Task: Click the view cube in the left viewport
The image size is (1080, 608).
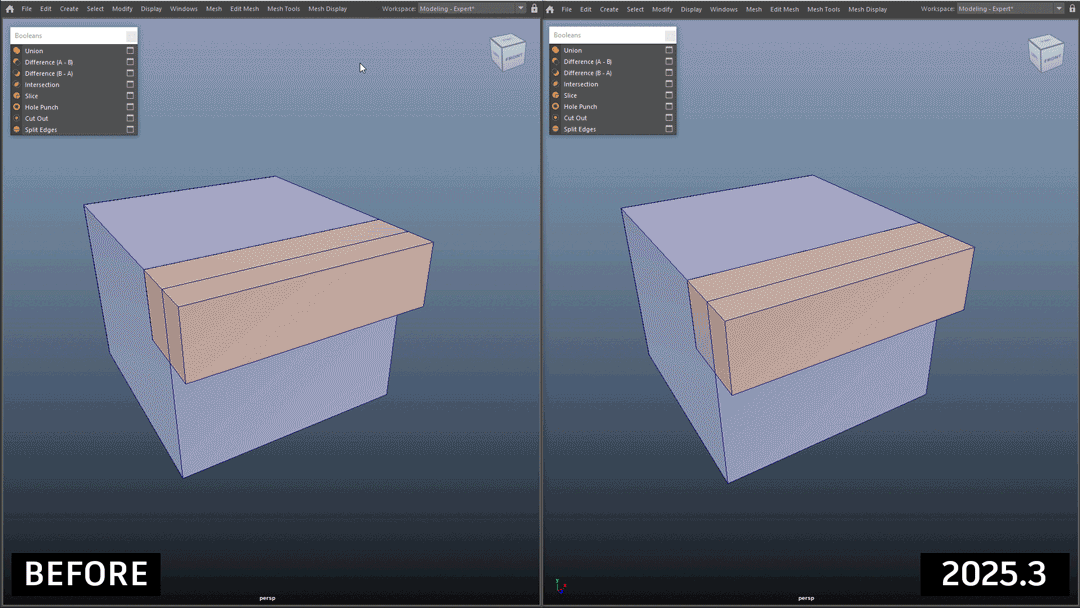Action: point(507,53)
